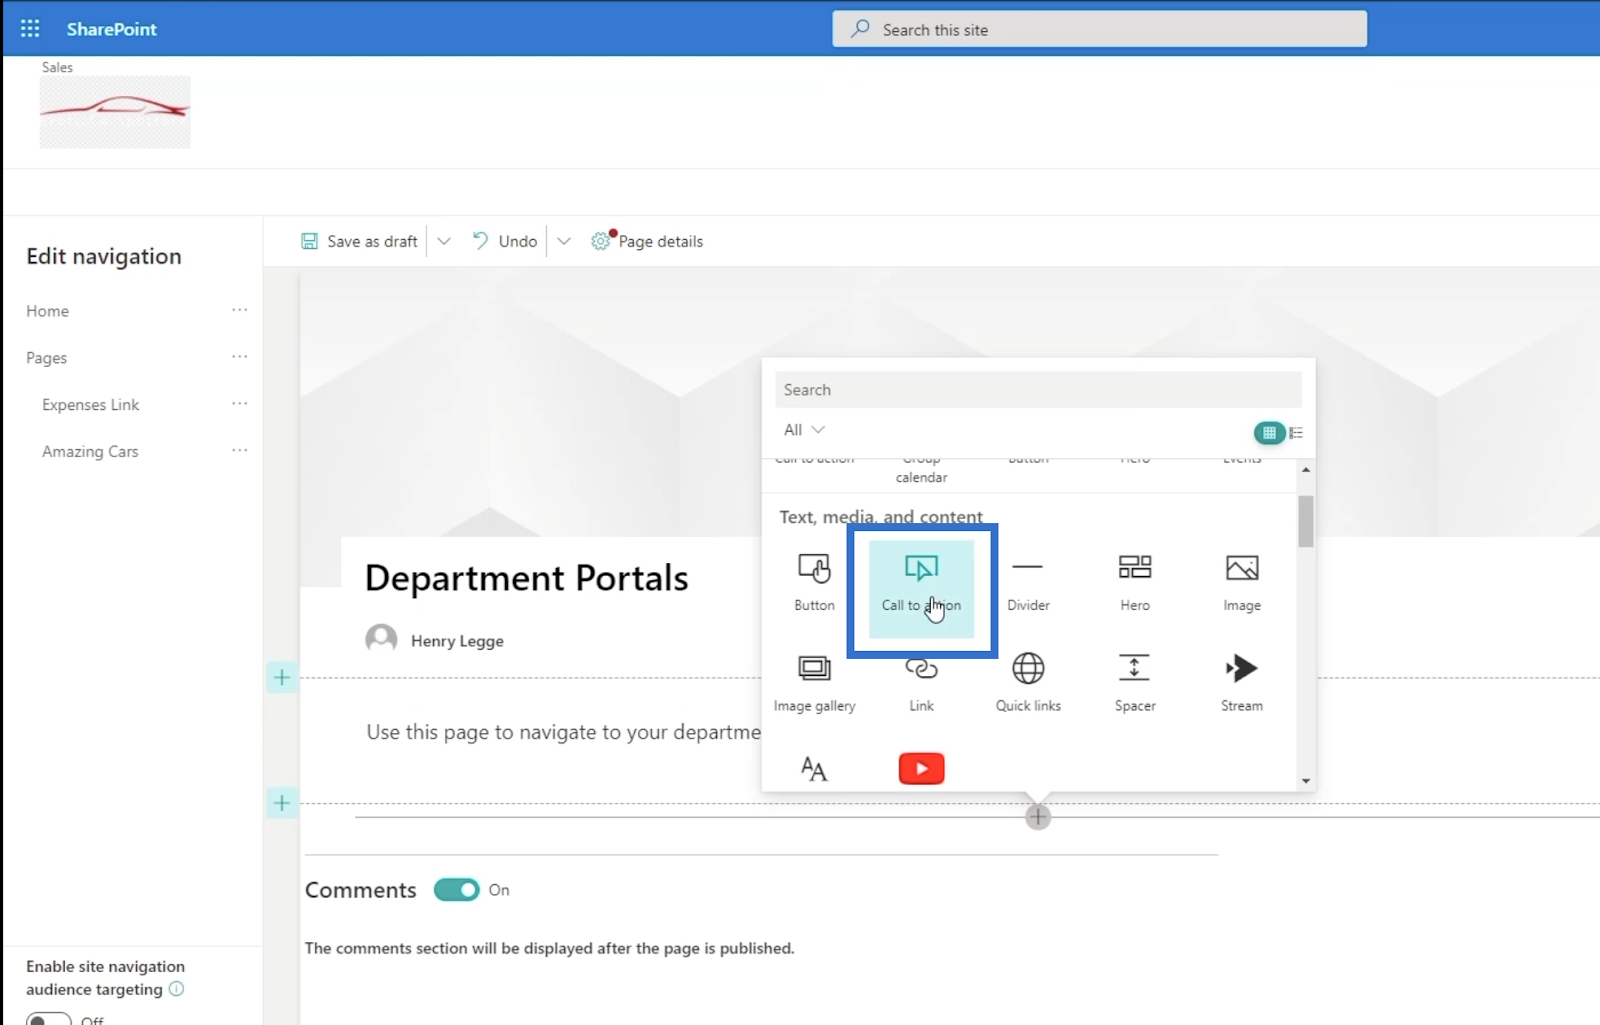Add the YouTube web part icon
Screen dimensions: 1600x1025
(921, 769)
